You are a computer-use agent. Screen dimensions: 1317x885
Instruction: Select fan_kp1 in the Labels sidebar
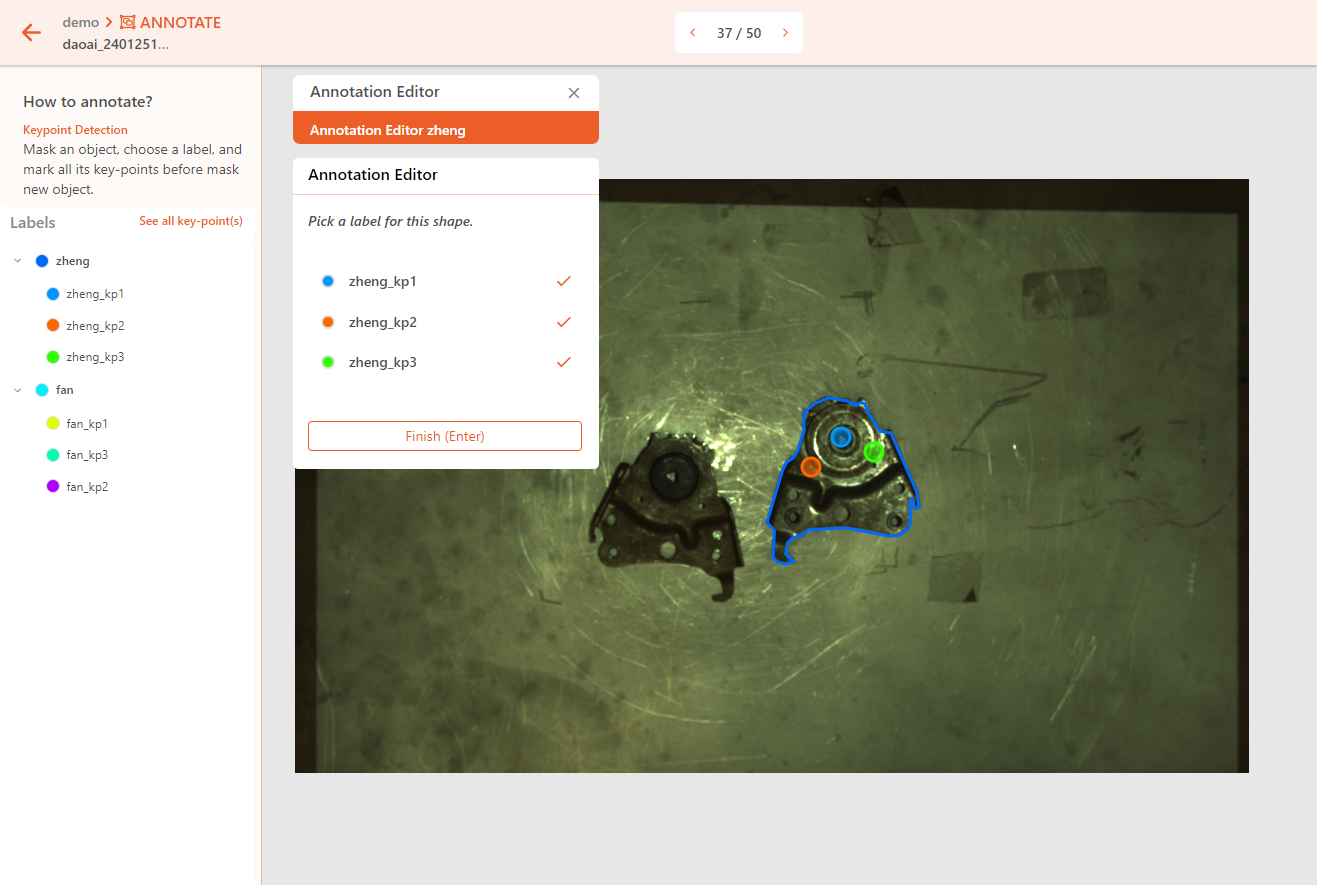87,424
